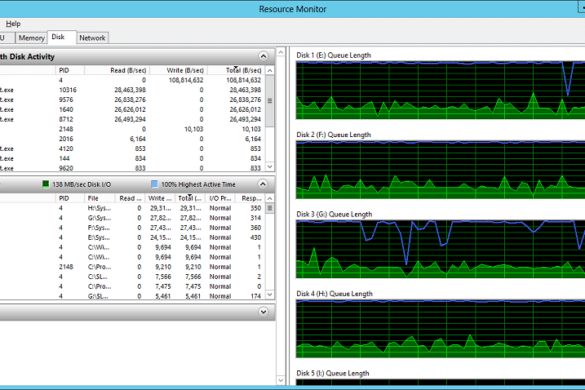
Task: Click the Disk 2 (F:) Queue Length graph
Action: pos(440,170)
